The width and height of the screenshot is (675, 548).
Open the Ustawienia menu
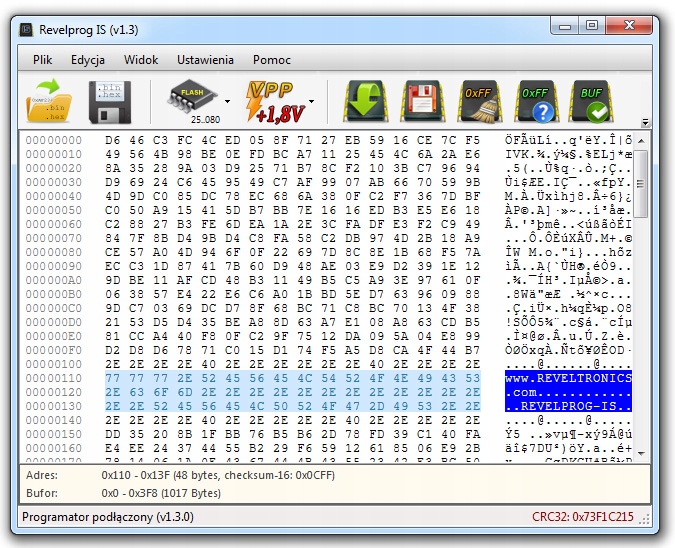(x=205, y=60)
